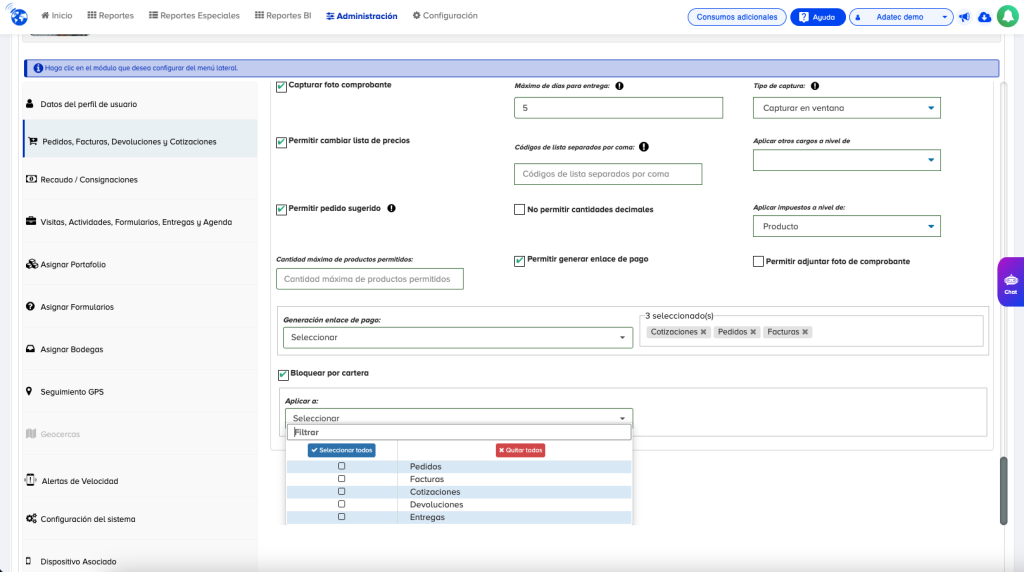Open Reportes BI menu
1024x572 pixels.
point(283,16)
